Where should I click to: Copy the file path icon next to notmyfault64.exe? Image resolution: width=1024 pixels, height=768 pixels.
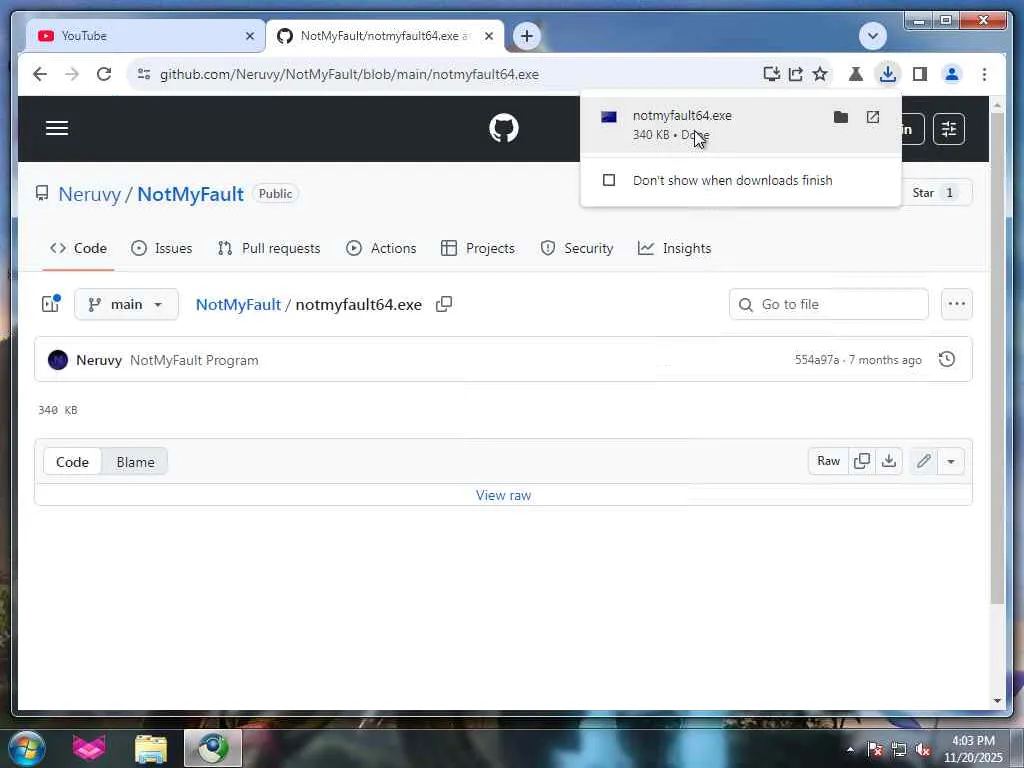444,304
